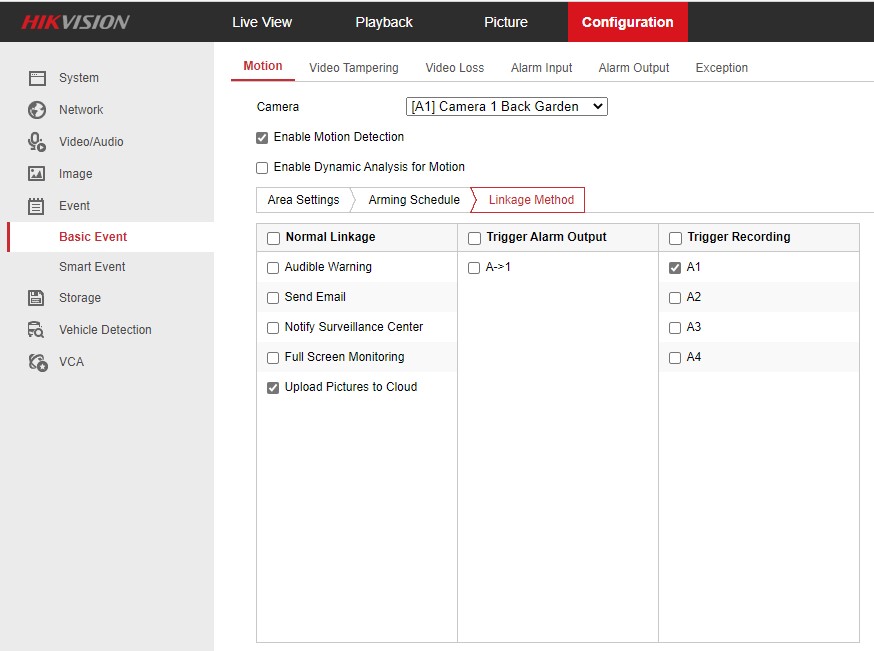Click the Vehicle Detection icon
Viewport: 874px width, 651px height.
[x=37, y=330]
